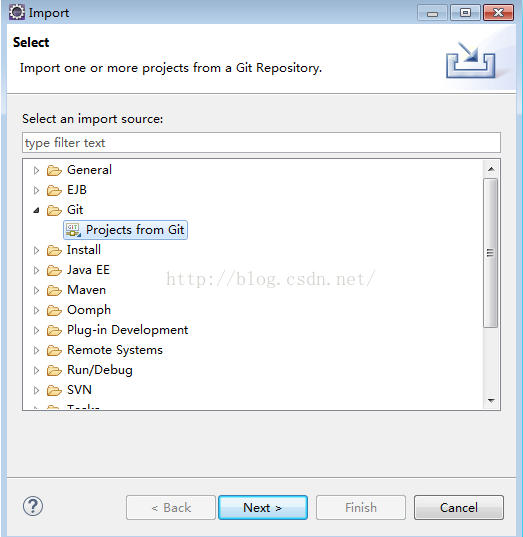Expand the Java EE category
The image size is (523, 537).
[x=36, y=270]
